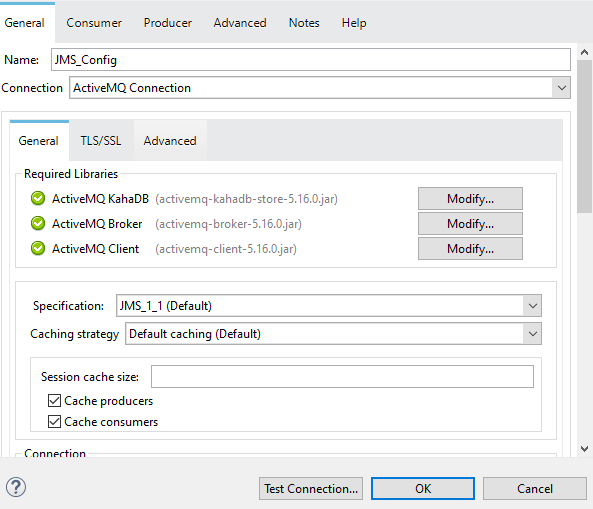Modify the ActiveMQ Client library
Image resolution: width=593 pixels, height=509 pixels.
coord(470,248)
